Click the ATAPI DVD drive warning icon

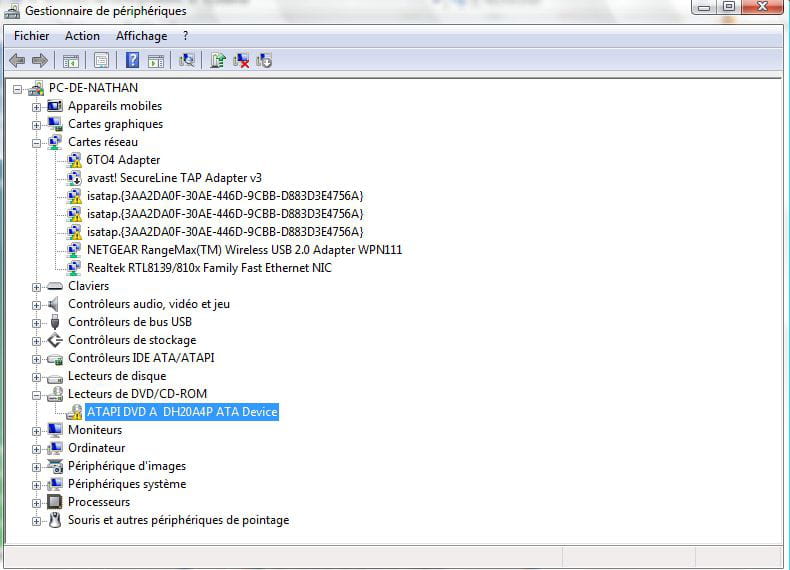[x=74, y=412]
